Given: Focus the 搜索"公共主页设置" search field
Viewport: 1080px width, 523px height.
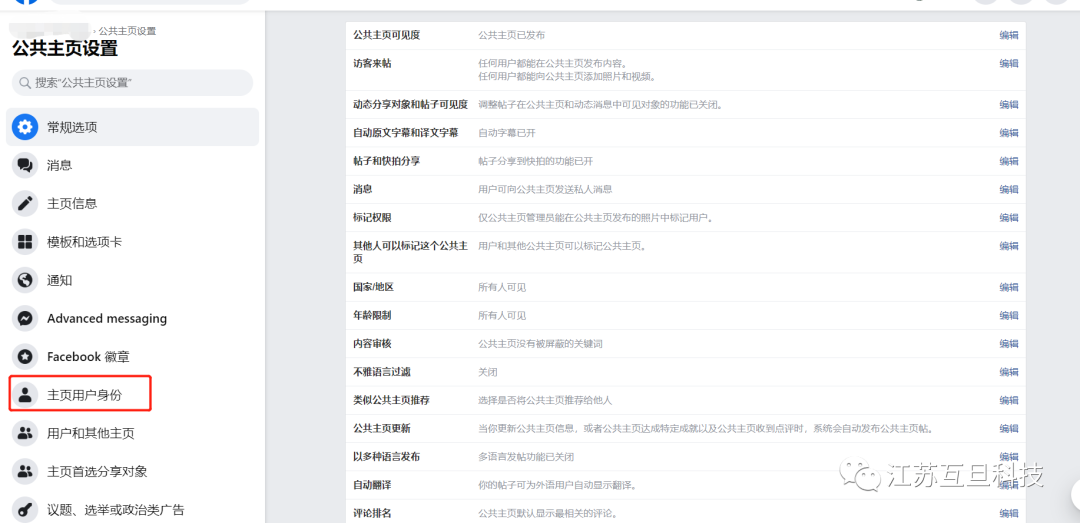Looking at the screenshot, I should [x=132, y=83].
